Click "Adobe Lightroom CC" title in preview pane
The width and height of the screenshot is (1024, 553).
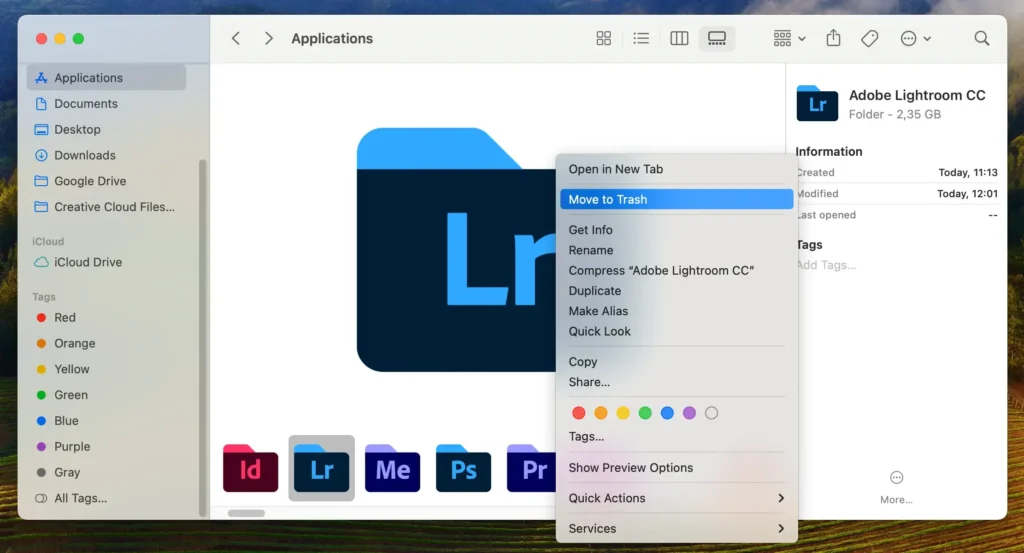(x=917, y=95)
